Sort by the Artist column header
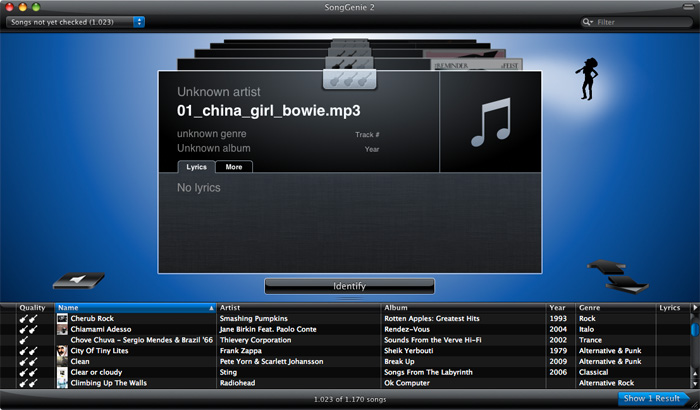 point(299,308)
